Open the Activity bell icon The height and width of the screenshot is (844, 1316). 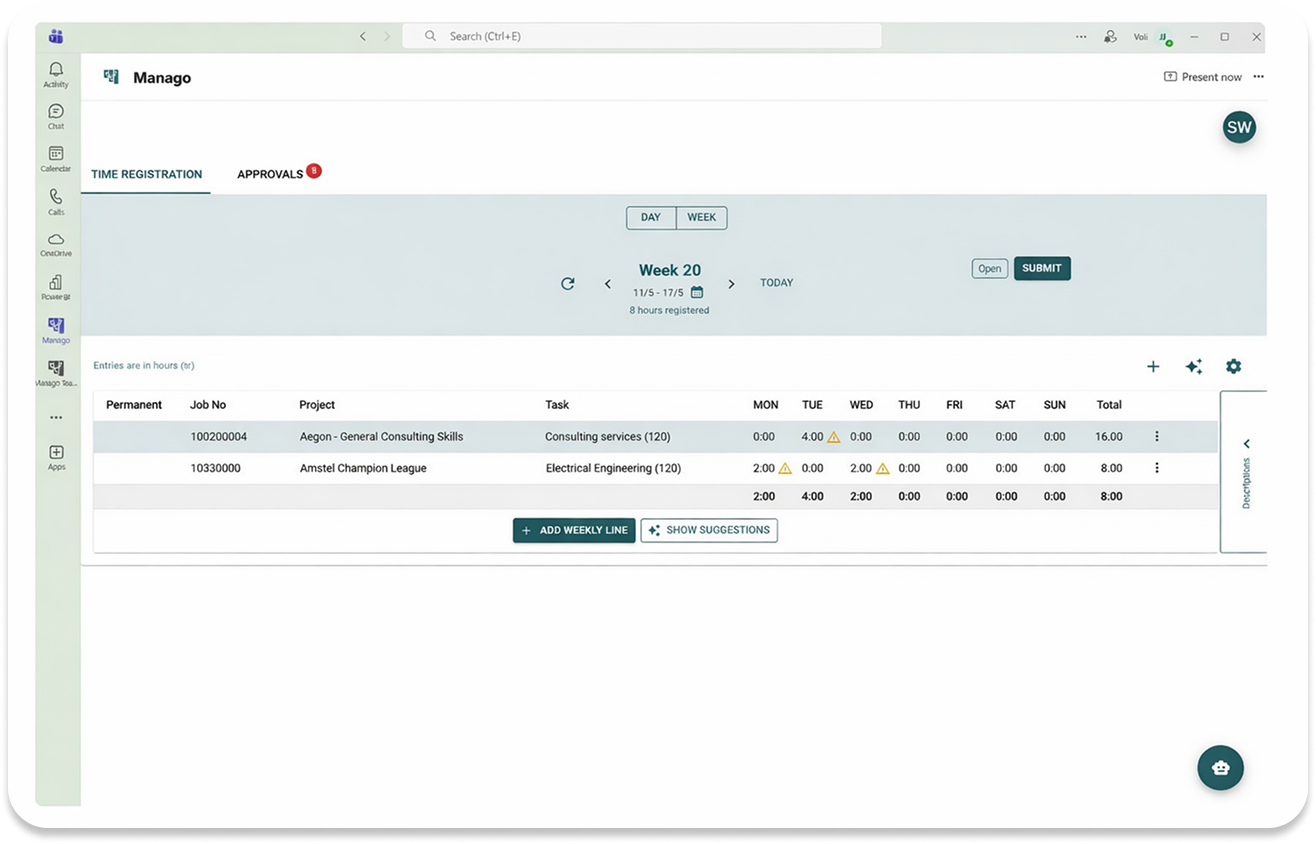[56, 74]
